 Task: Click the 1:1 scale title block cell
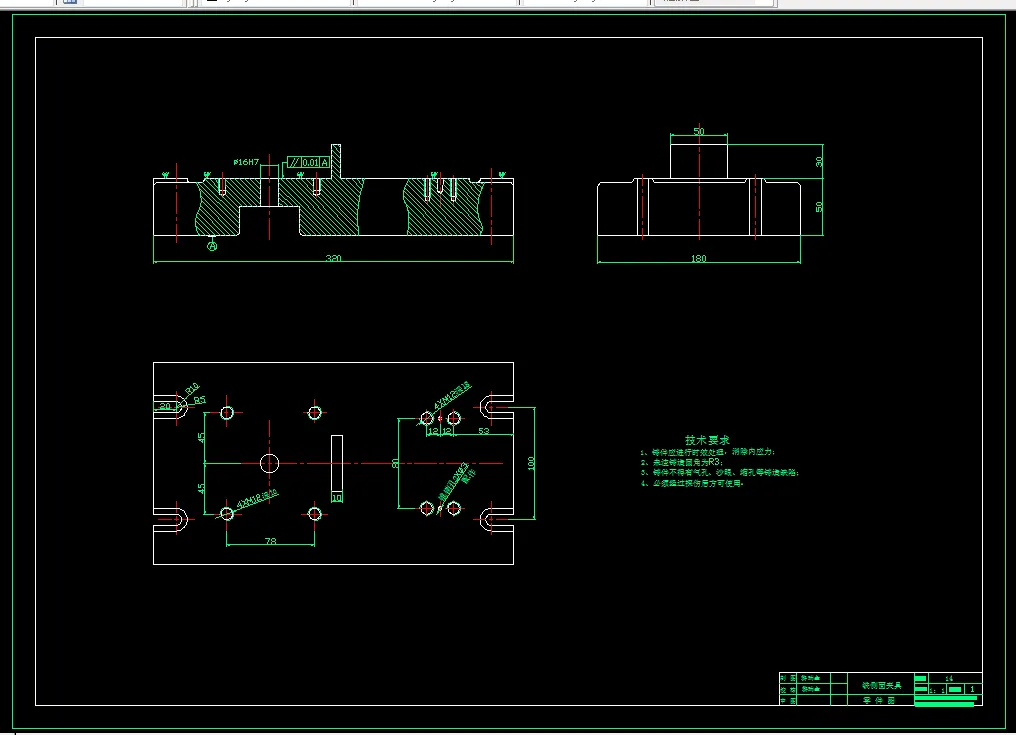click(937, 690)
